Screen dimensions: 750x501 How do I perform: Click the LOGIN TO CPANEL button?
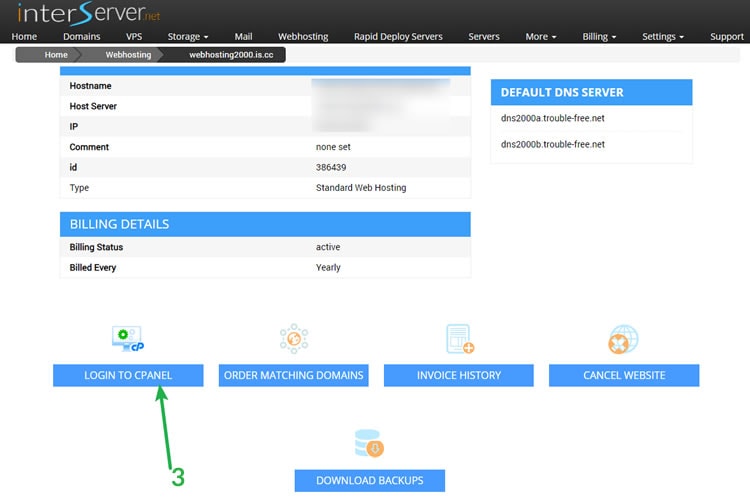128,375
